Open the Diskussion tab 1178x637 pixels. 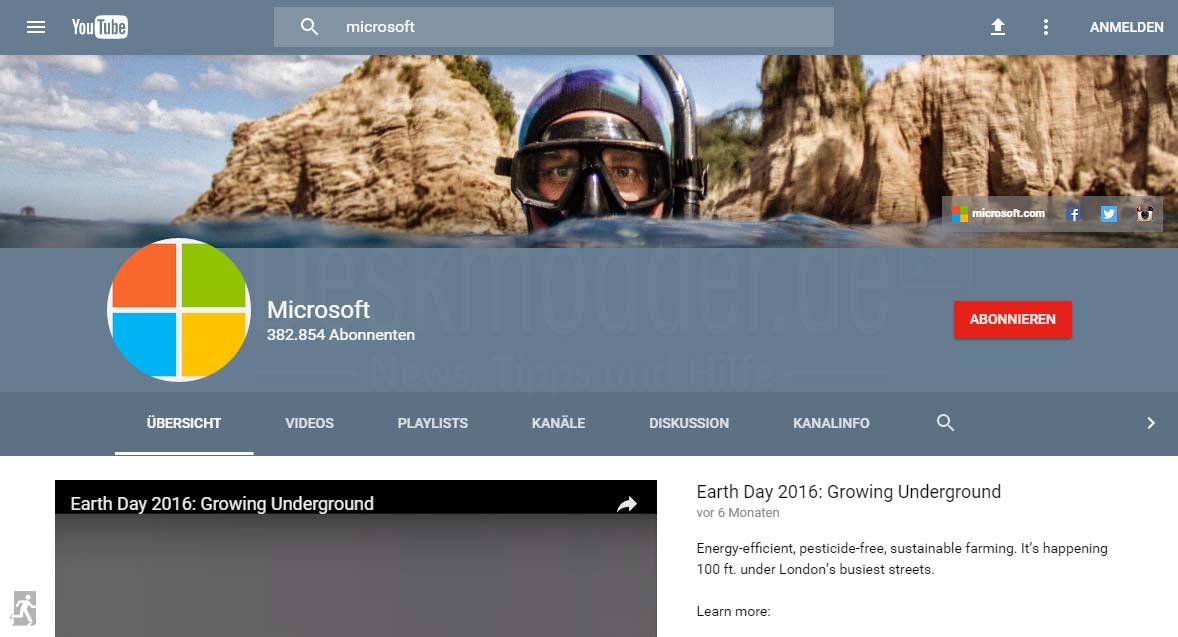[x=689, y=423]
